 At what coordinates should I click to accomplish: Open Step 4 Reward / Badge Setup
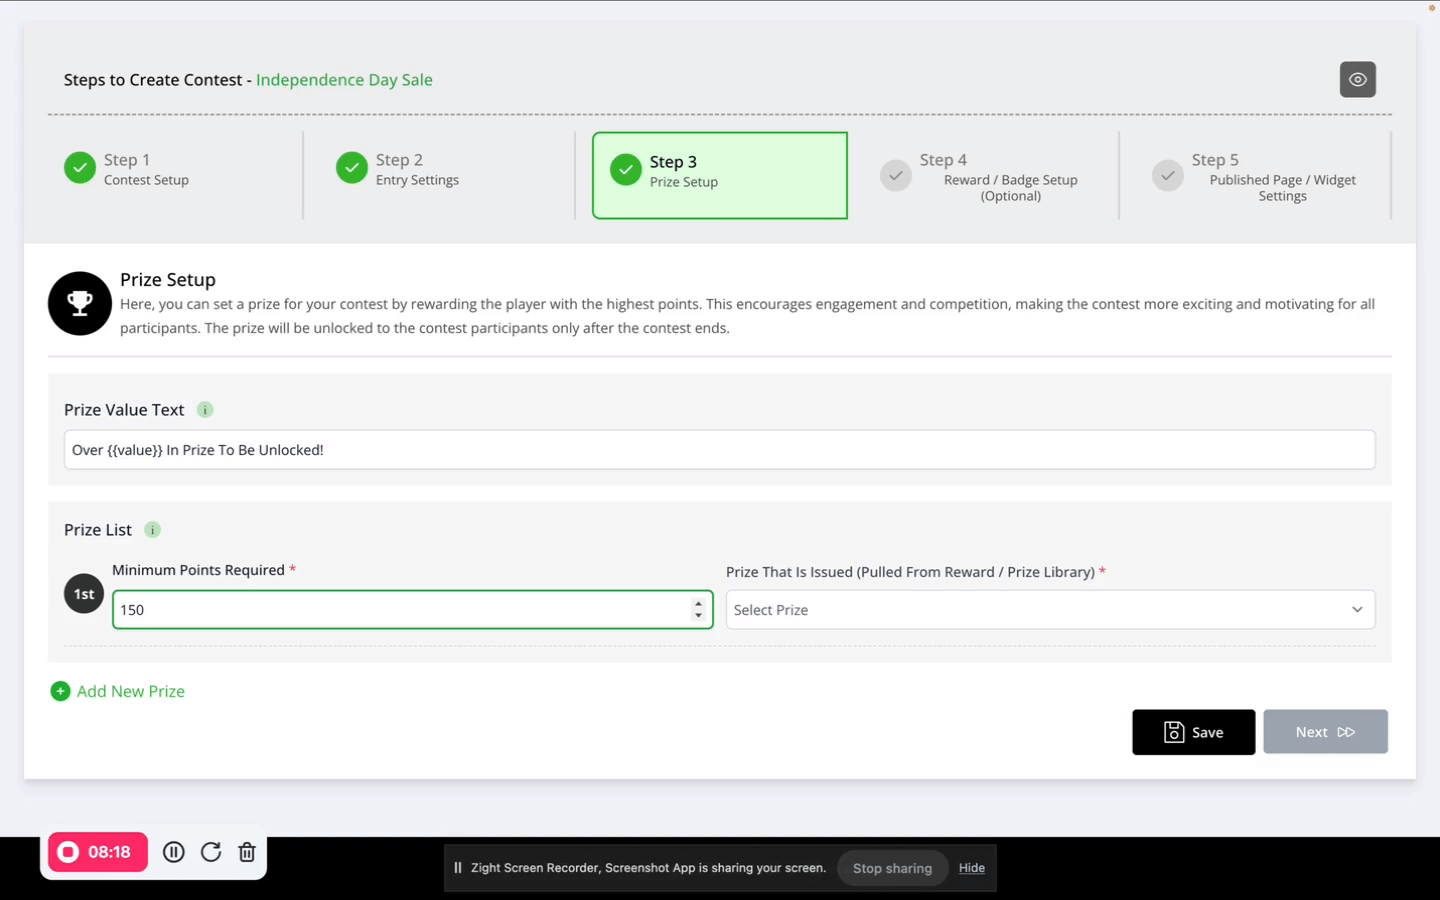point(996,177)
